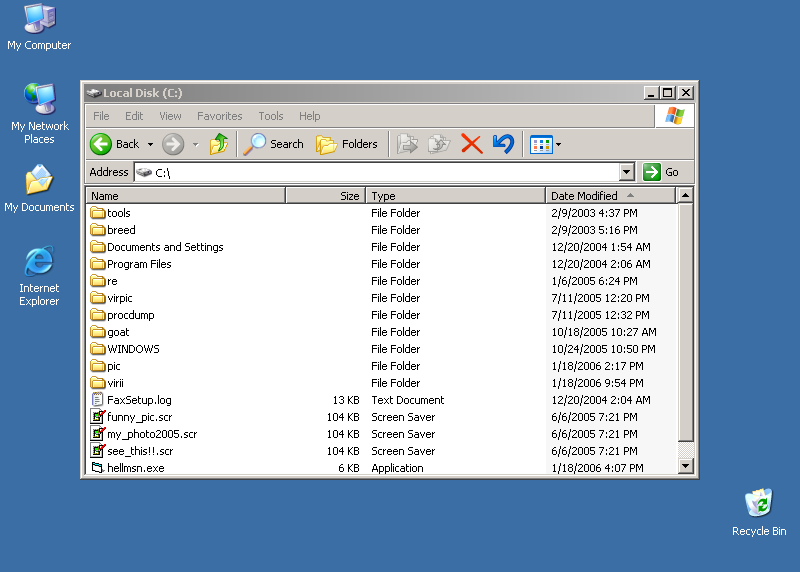Viewport: 800px width, 572px height.
Task: Expand the Address bar dropdown
Action: point(627,172)
